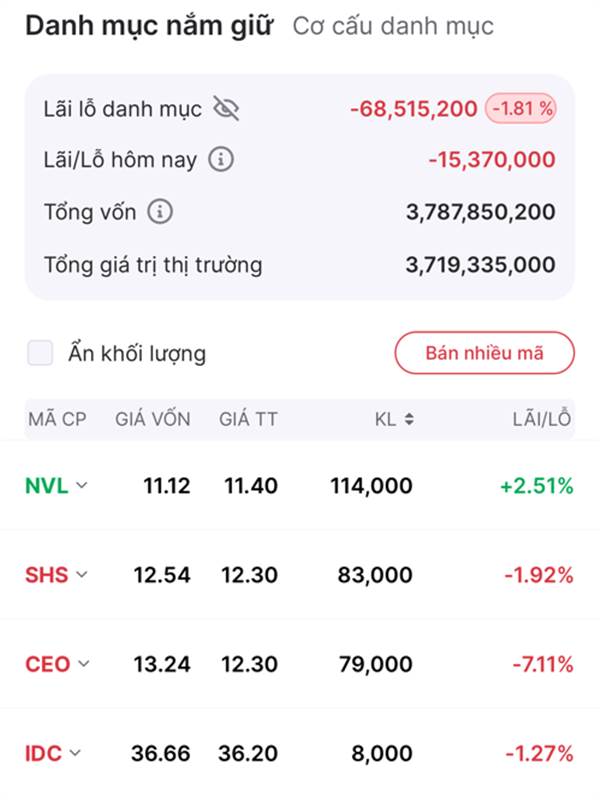The width and height of the screenshot is (600, 800).
Task: Open info icon beside Lãi/Lỗ hôm nay
Action: coord(221,160)
